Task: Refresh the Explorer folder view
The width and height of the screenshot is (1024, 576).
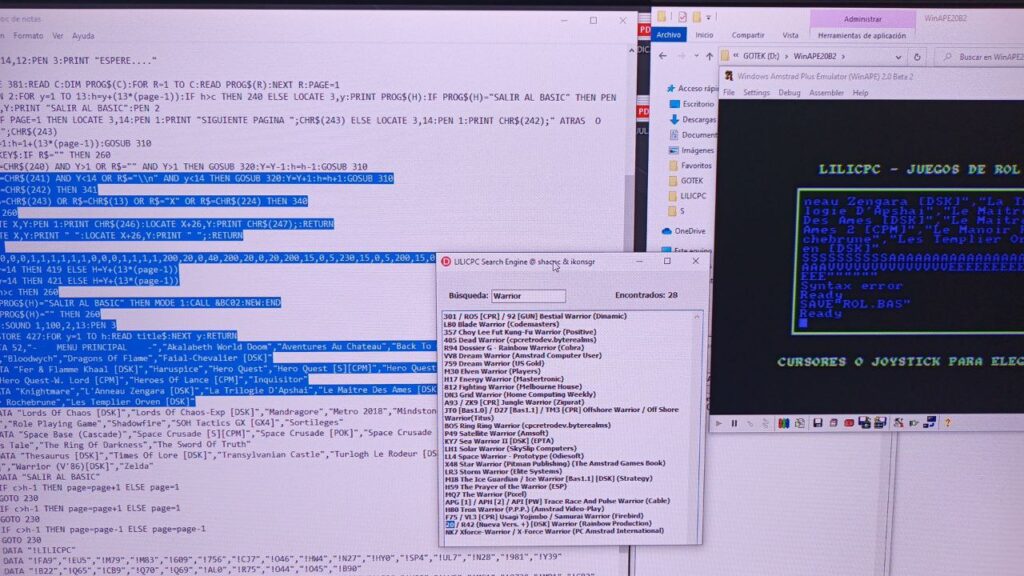Action: (917, 57)
